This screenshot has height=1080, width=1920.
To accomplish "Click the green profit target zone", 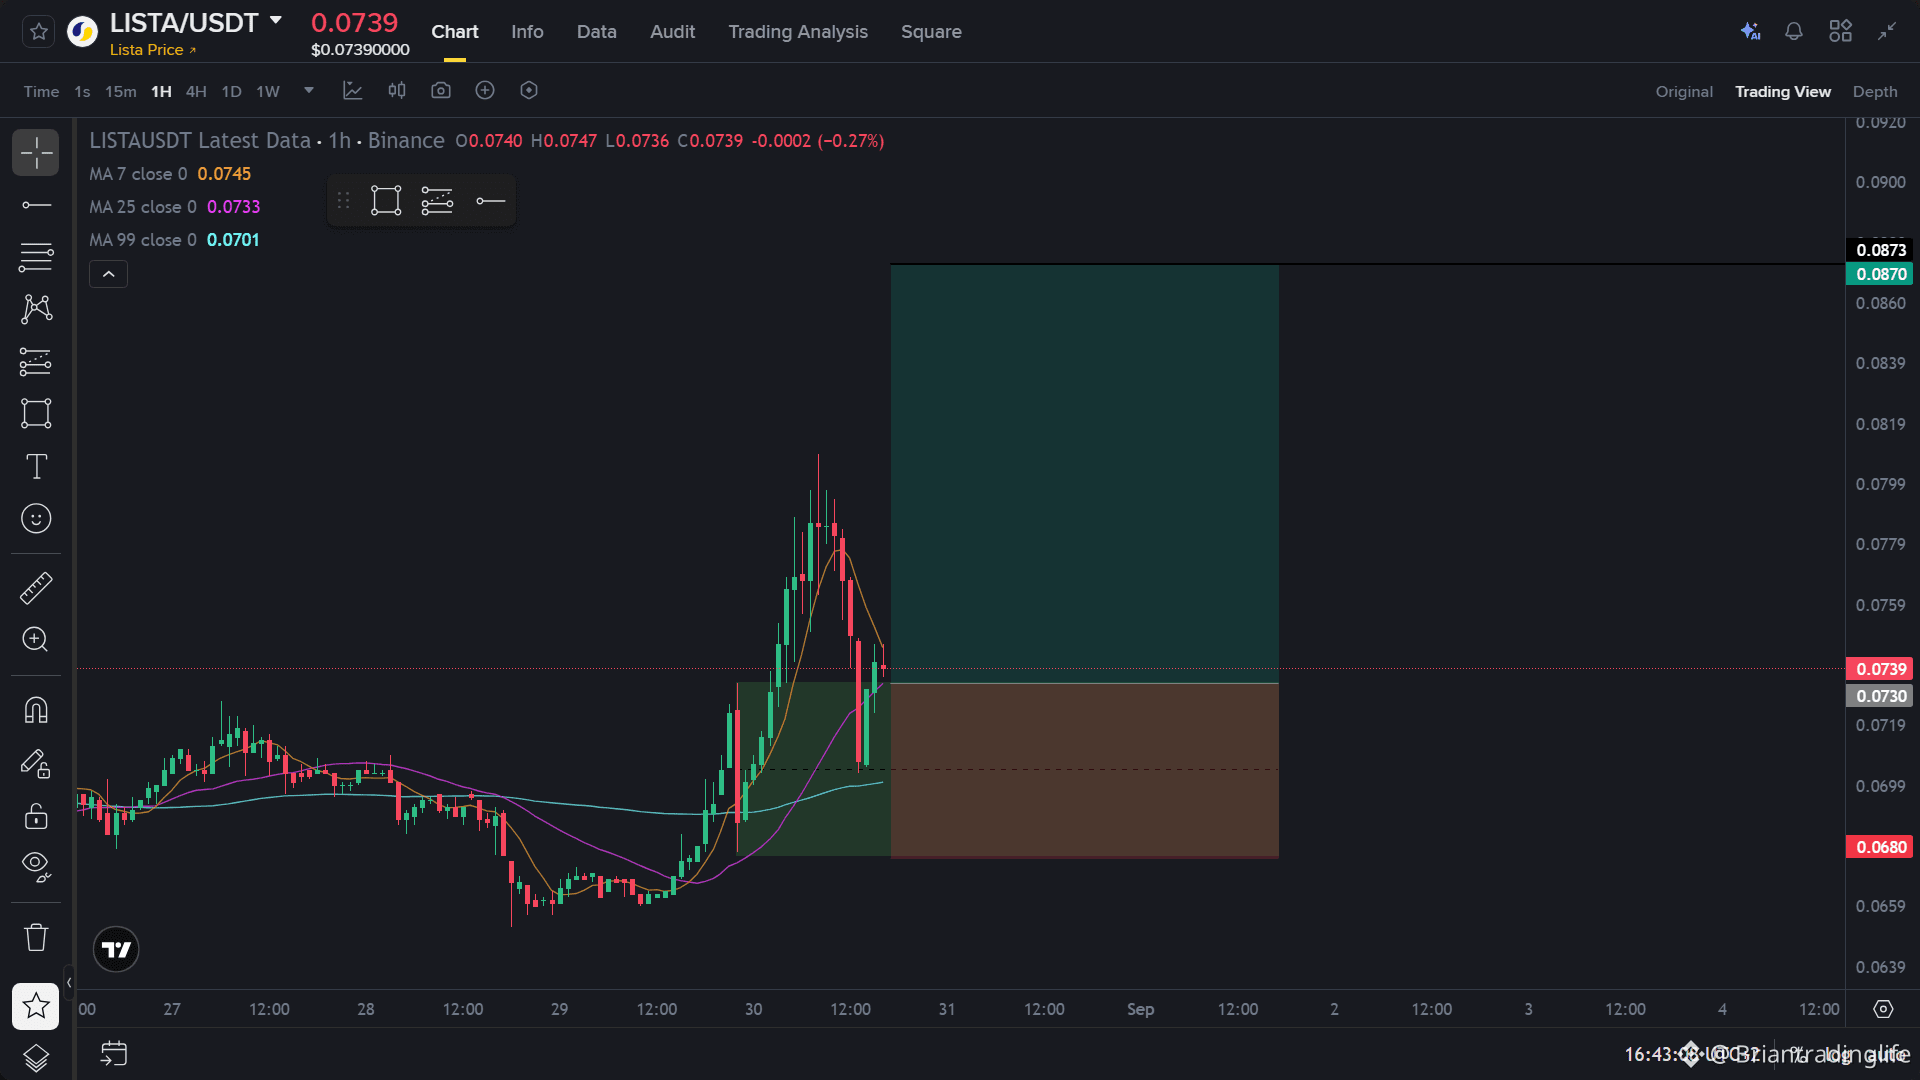I will (1085, 474).
